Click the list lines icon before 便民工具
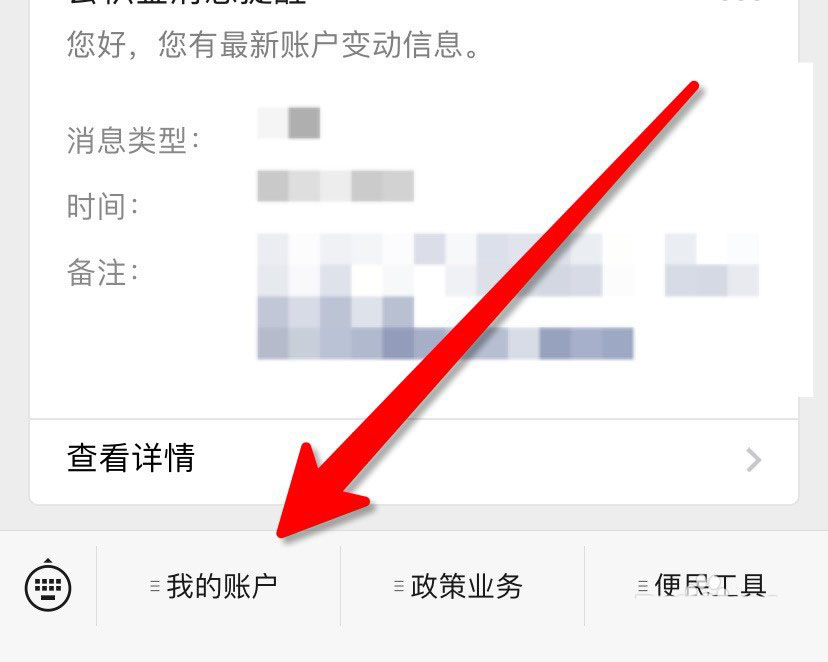828x662 pixels. coord(642,586)
